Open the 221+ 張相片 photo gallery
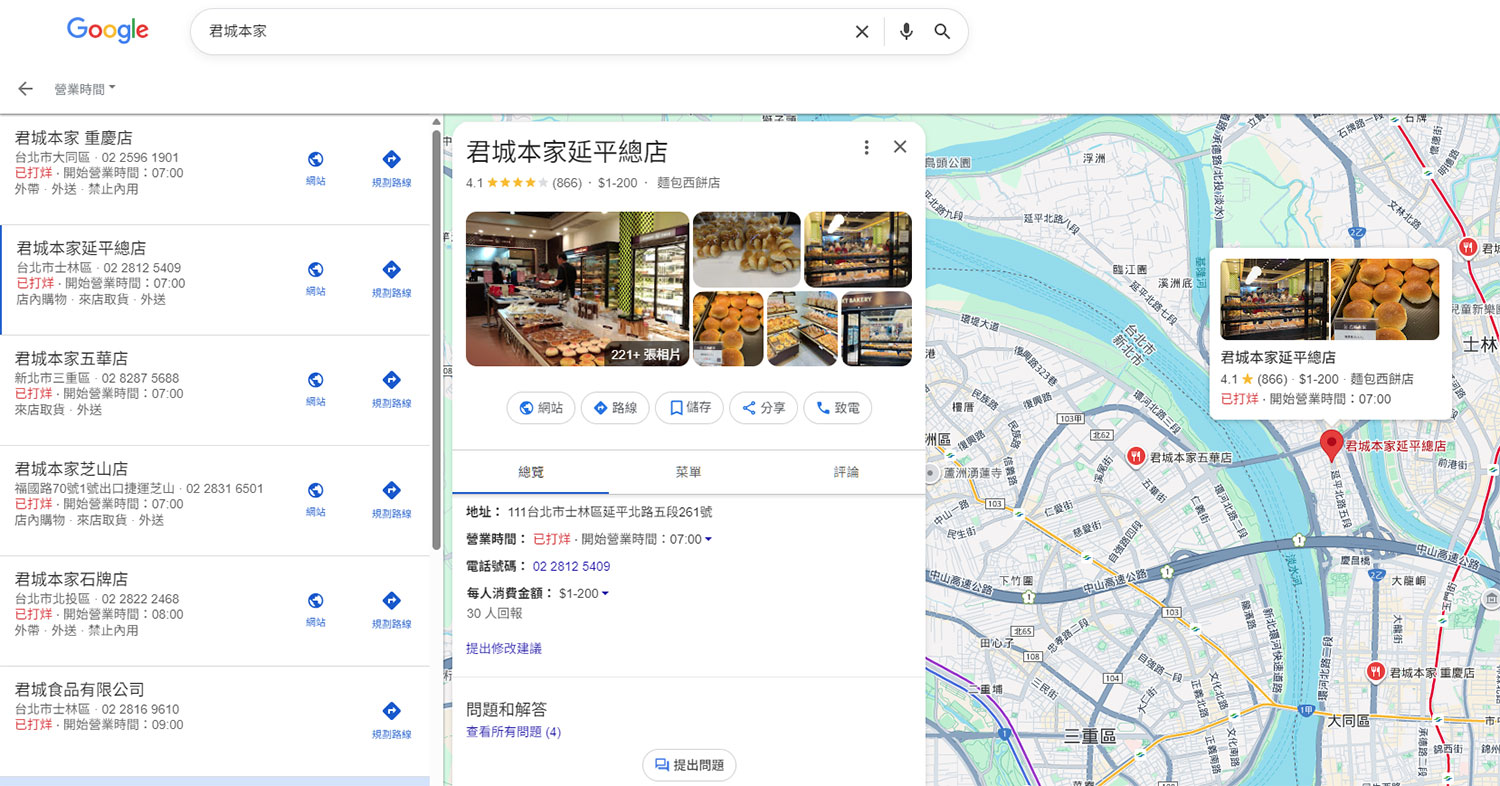The image size is (1500, 786). 646,354
